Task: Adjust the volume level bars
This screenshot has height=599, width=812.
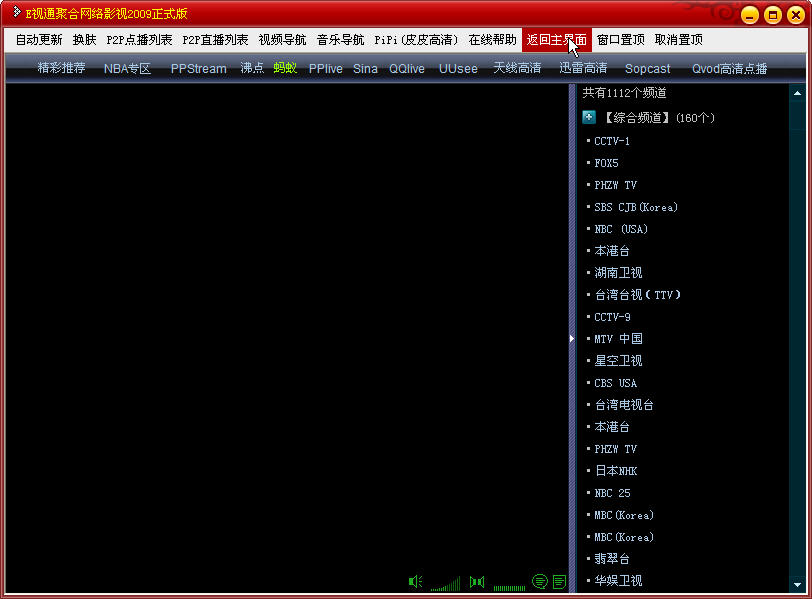Action: (x=445, y=584)
